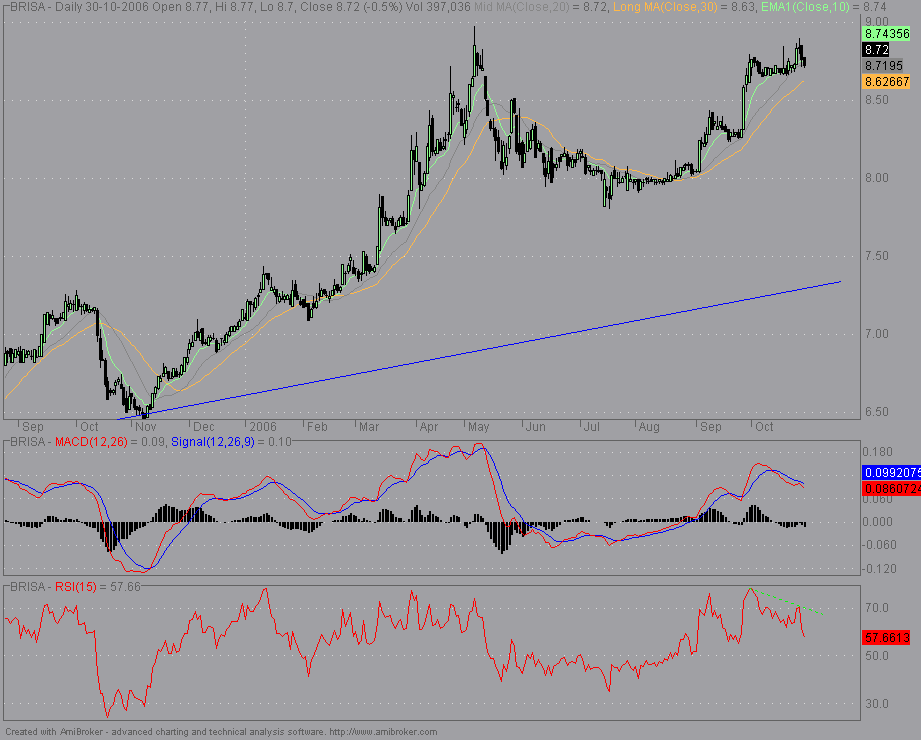This screenshot has width=921, height=740.
Task: Click the Feb month label on time axis
Action: 317,427
